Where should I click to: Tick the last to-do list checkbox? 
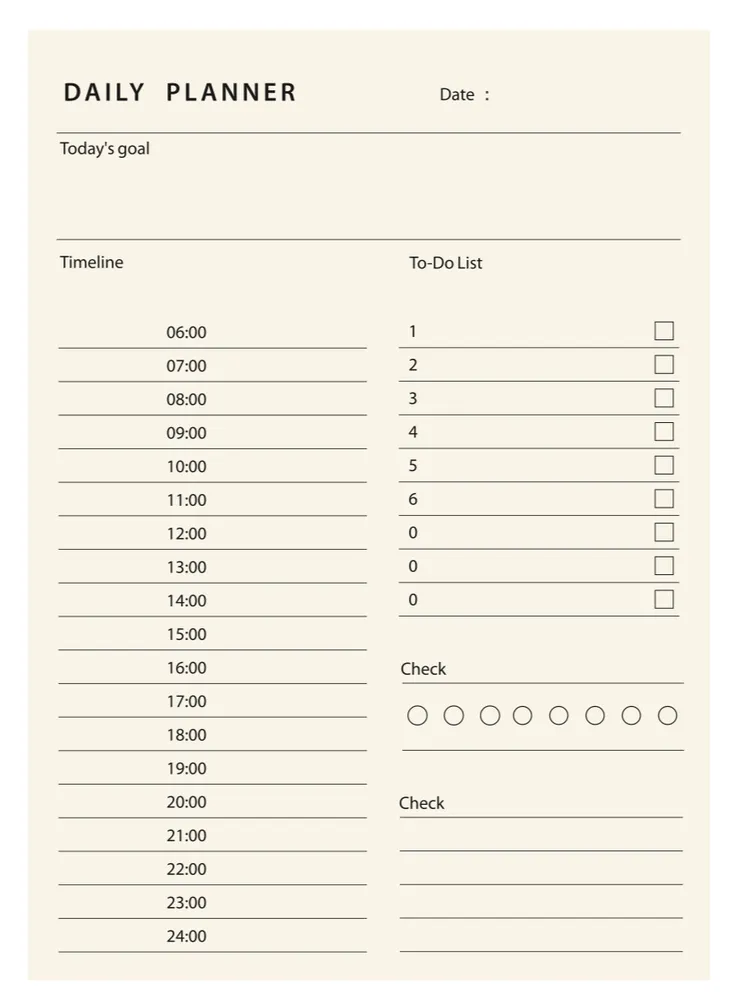click(664, 599)
